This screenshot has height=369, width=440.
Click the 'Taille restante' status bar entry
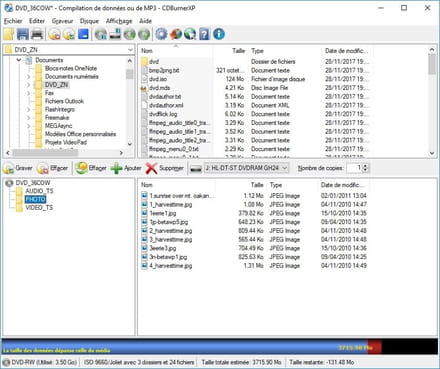(322, 362)
